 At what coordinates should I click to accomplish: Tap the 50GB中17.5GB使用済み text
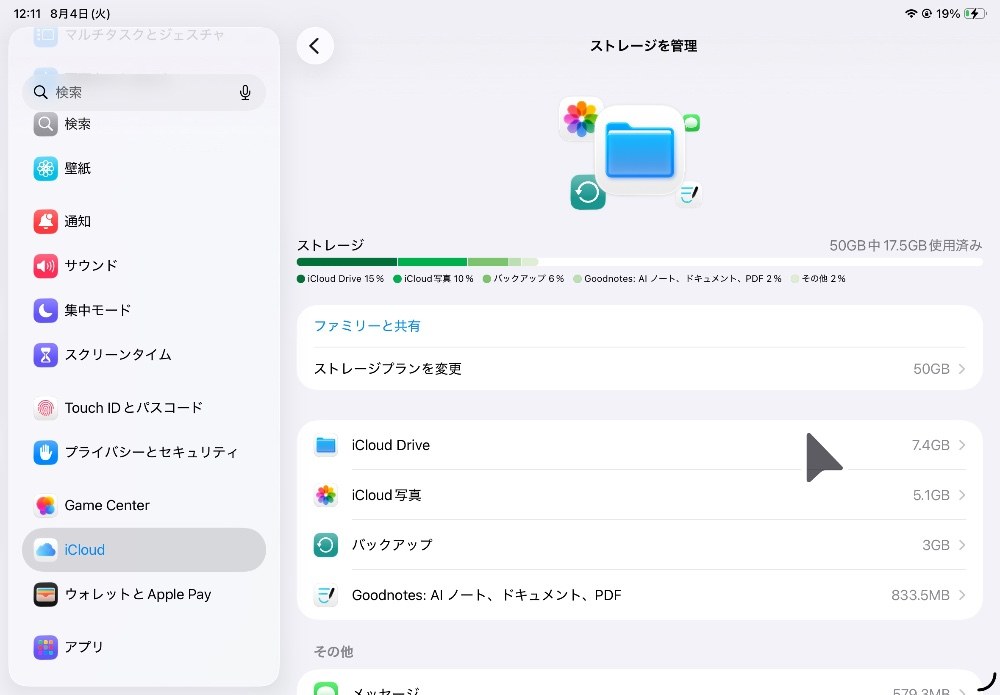(x=906, y=245)
